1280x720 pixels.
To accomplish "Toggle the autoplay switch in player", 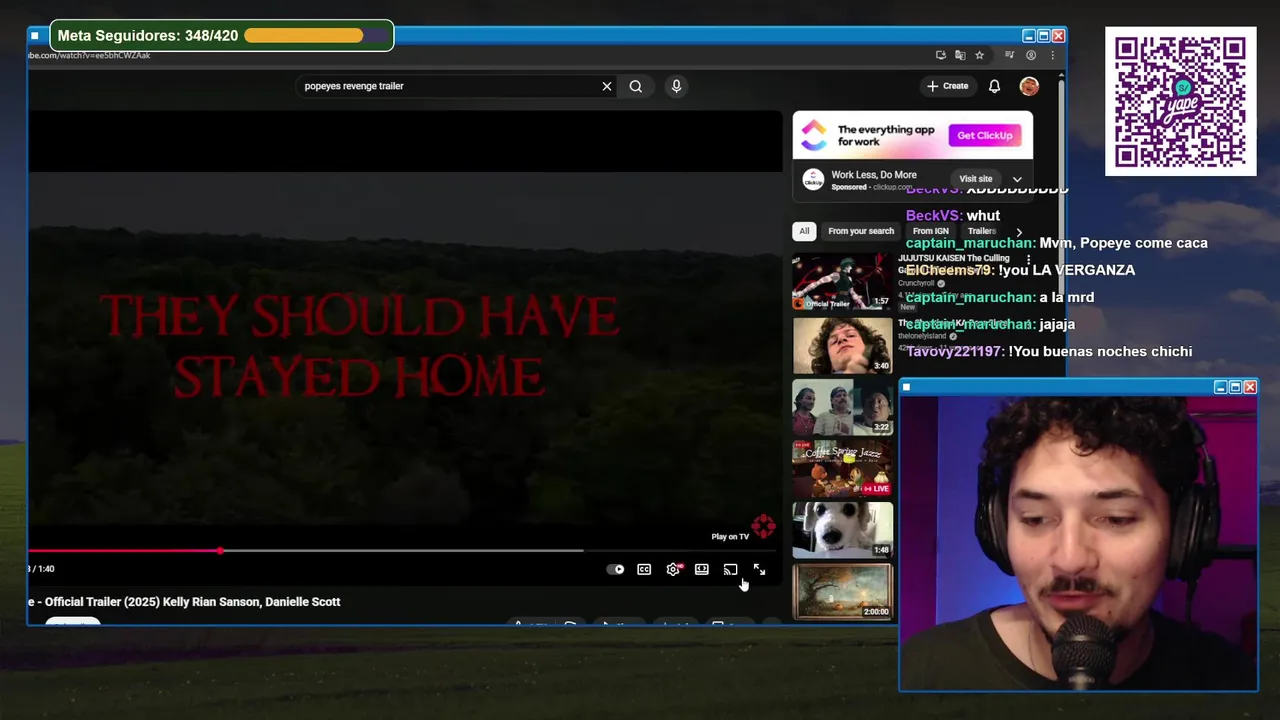I will coord(616,570).
